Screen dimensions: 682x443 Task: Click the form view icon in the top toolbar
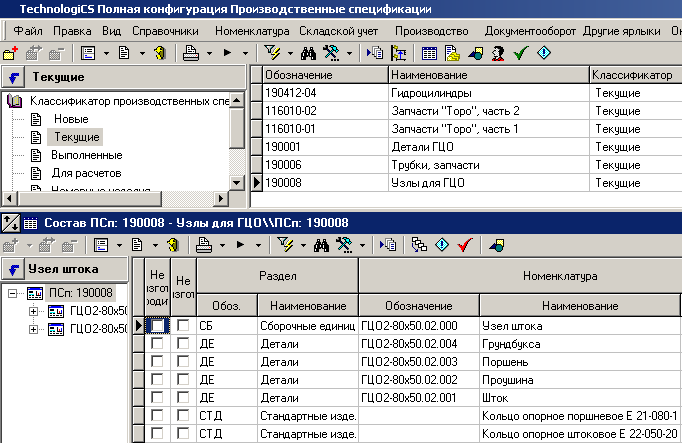pyautogui.click(x=88, y=53)
